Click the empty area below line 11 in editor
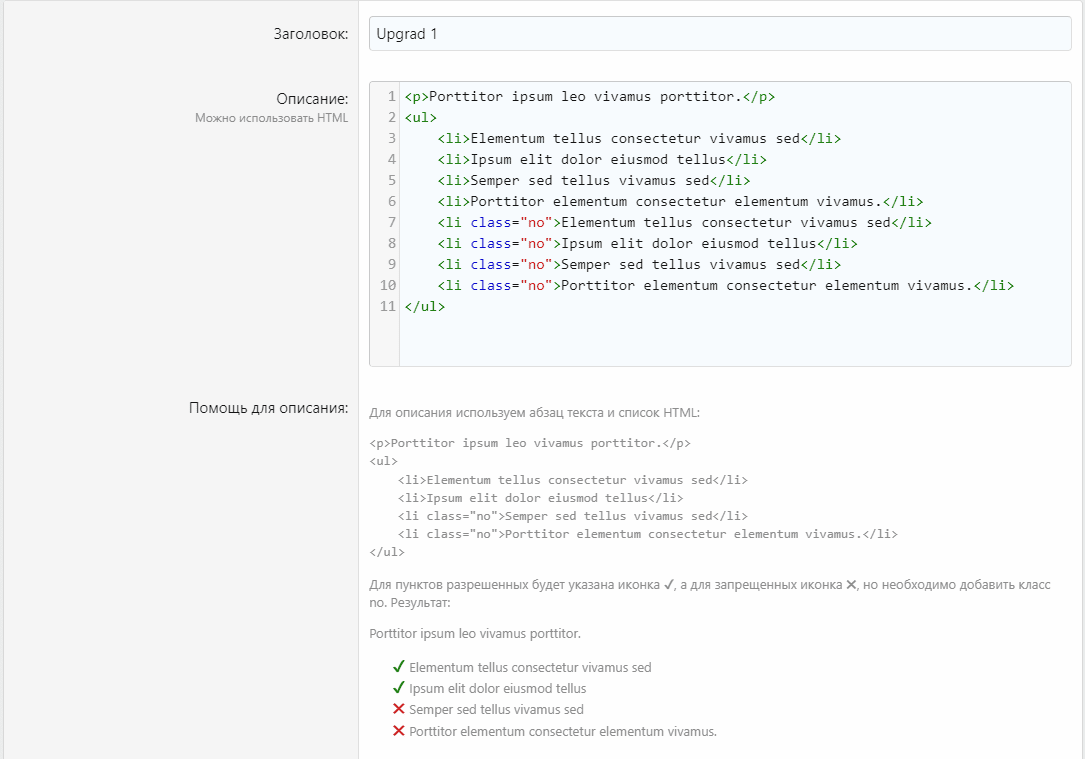Screen dimensions: 1085x759 [x=734, y=342]
